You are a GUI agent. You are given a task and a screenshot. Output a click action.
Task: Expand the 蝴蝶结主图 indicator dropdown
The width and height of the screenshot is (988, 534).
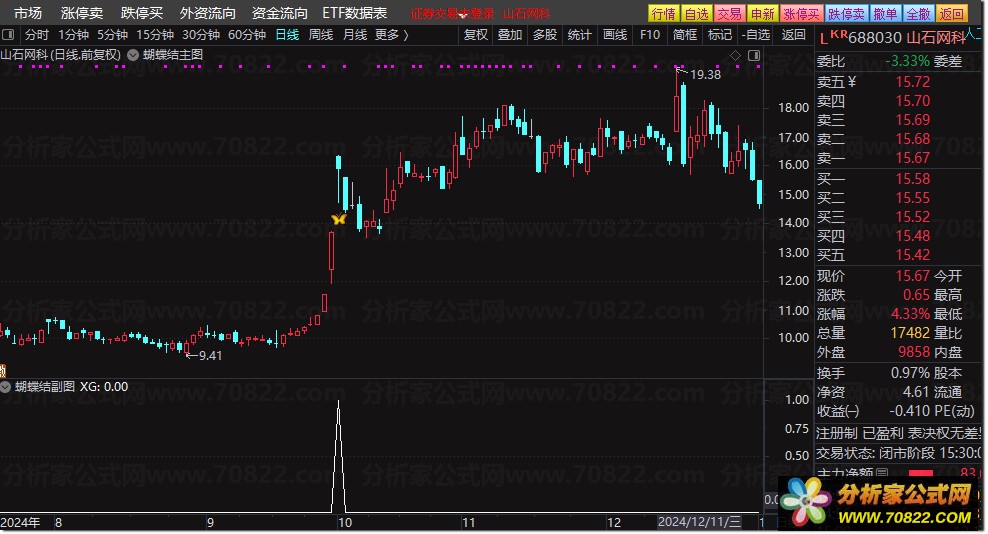(x=133, y=55)
